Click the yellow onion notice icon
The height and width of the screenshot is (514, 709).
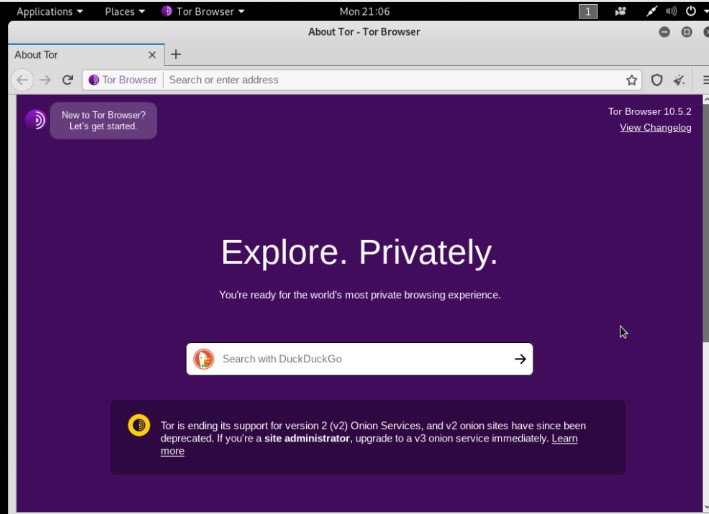click(x=139, y=425)
